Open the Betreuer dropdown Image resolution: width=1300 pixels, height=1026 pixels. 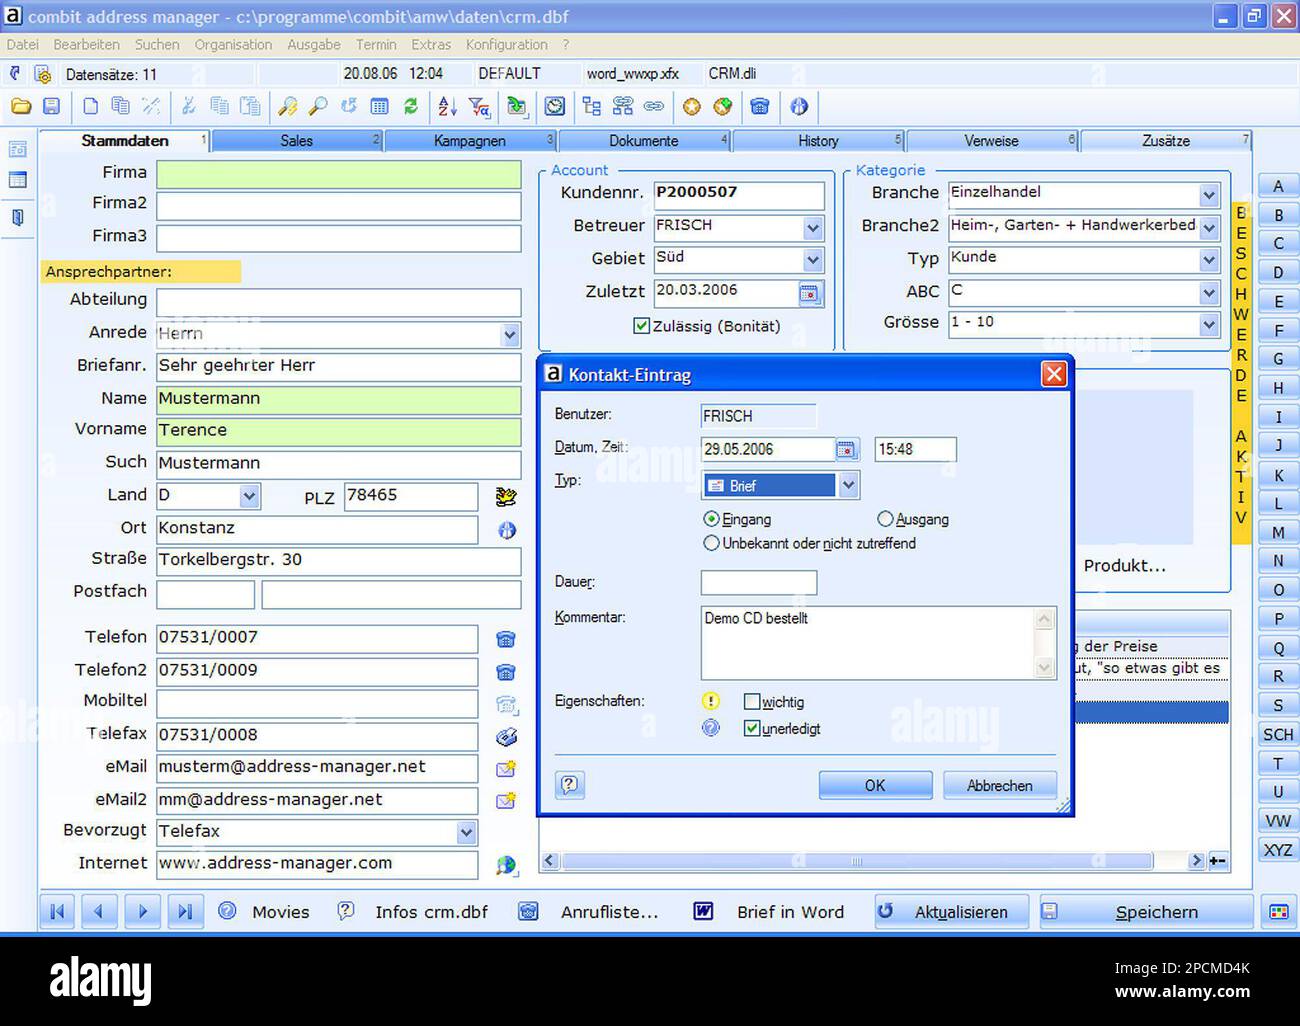[813, 229]
